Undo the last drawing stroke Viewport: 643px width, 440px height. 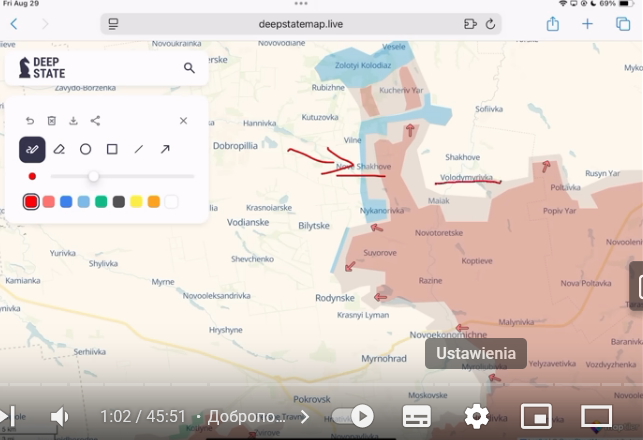(x=30, y=121)
